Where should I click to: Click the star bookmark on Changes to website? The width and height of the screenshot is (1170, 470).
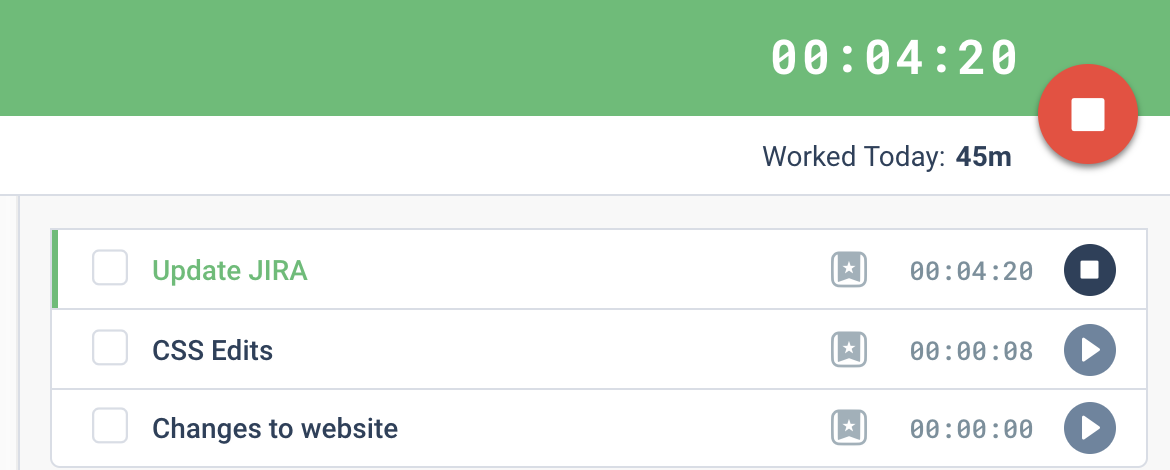(x=849, y=427)
